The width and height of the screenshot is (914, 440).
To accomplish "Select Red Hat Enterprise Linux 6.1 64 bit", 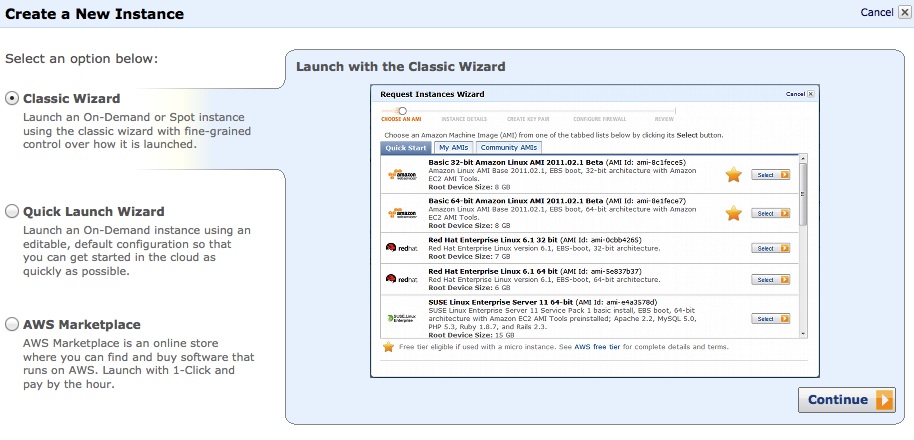I will pos(770,280).
